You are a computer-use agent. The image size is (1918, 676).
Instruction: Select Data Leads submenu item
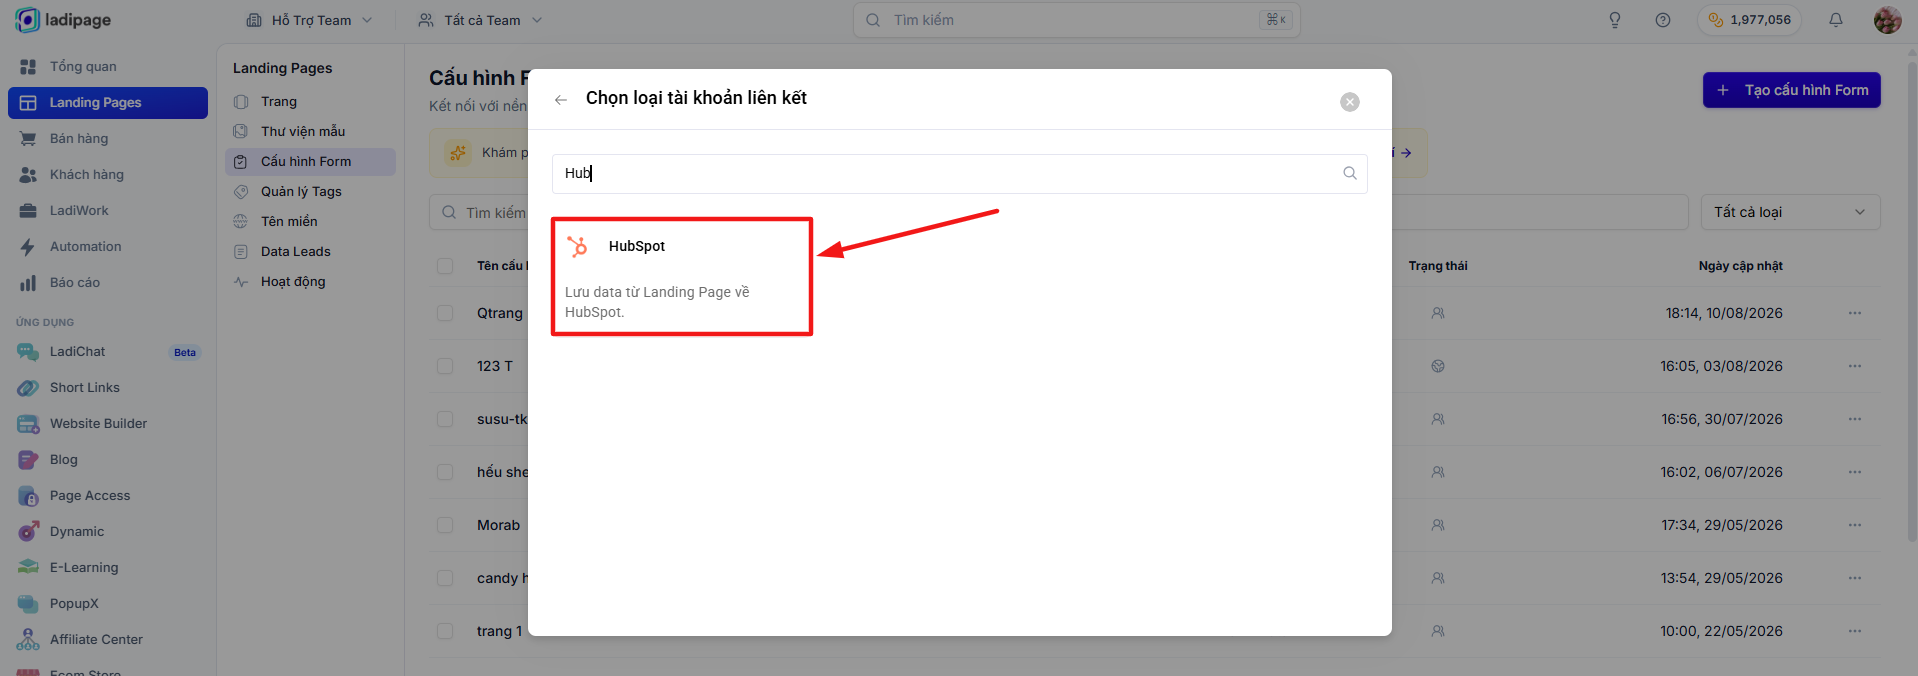click(310, 251)
